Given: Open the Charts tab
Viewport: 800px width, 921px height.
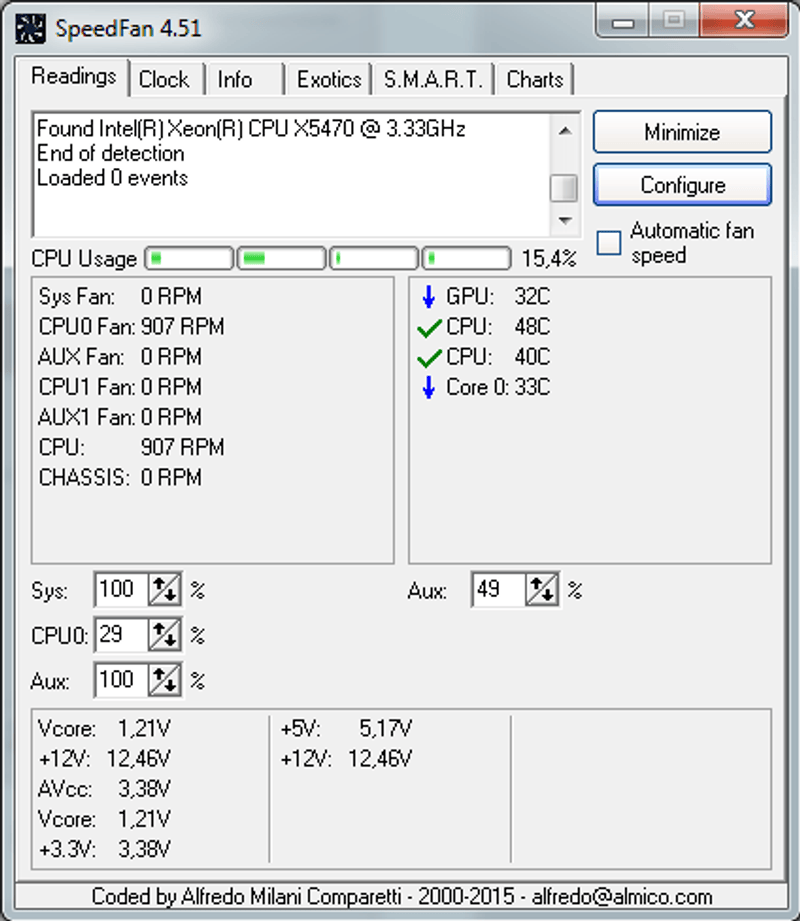Looking at the screenshot, I should pos(535,80).
